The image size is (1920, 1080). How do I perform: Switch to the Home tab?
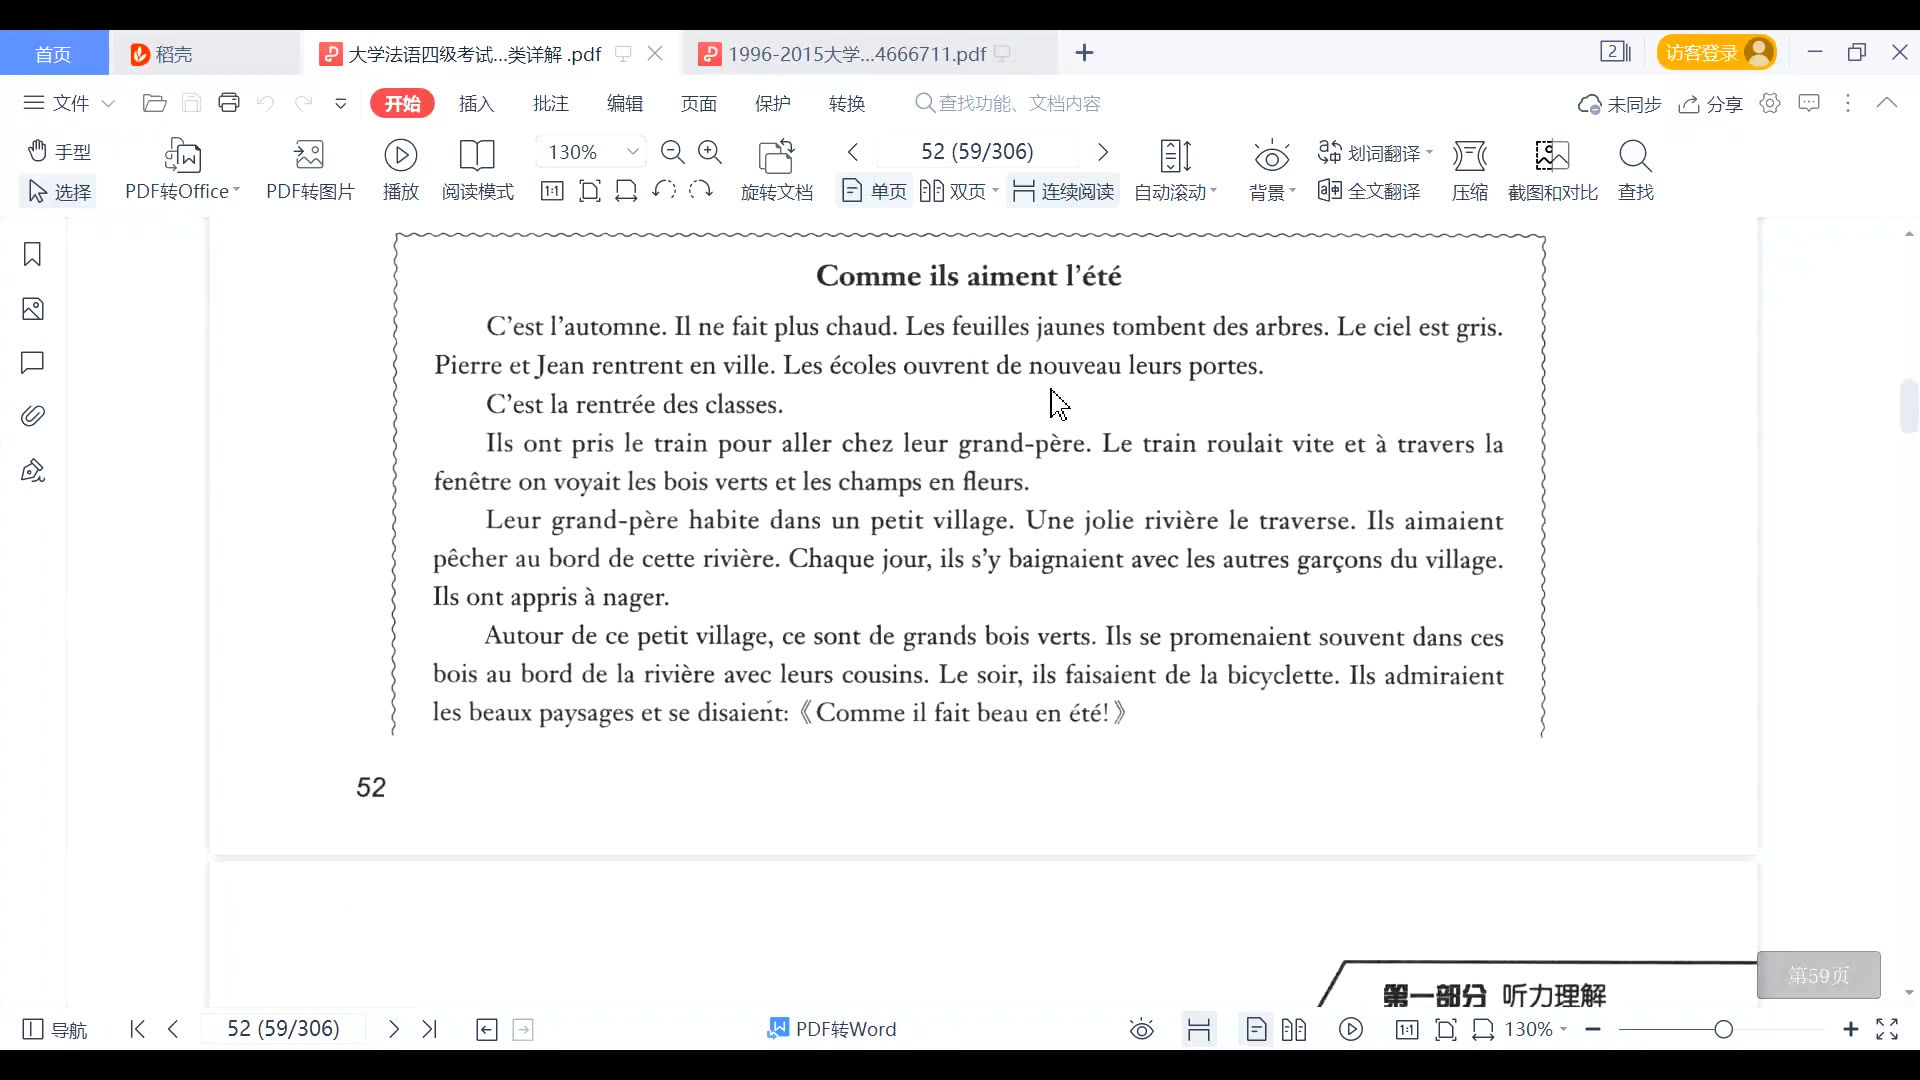(54, 54)
